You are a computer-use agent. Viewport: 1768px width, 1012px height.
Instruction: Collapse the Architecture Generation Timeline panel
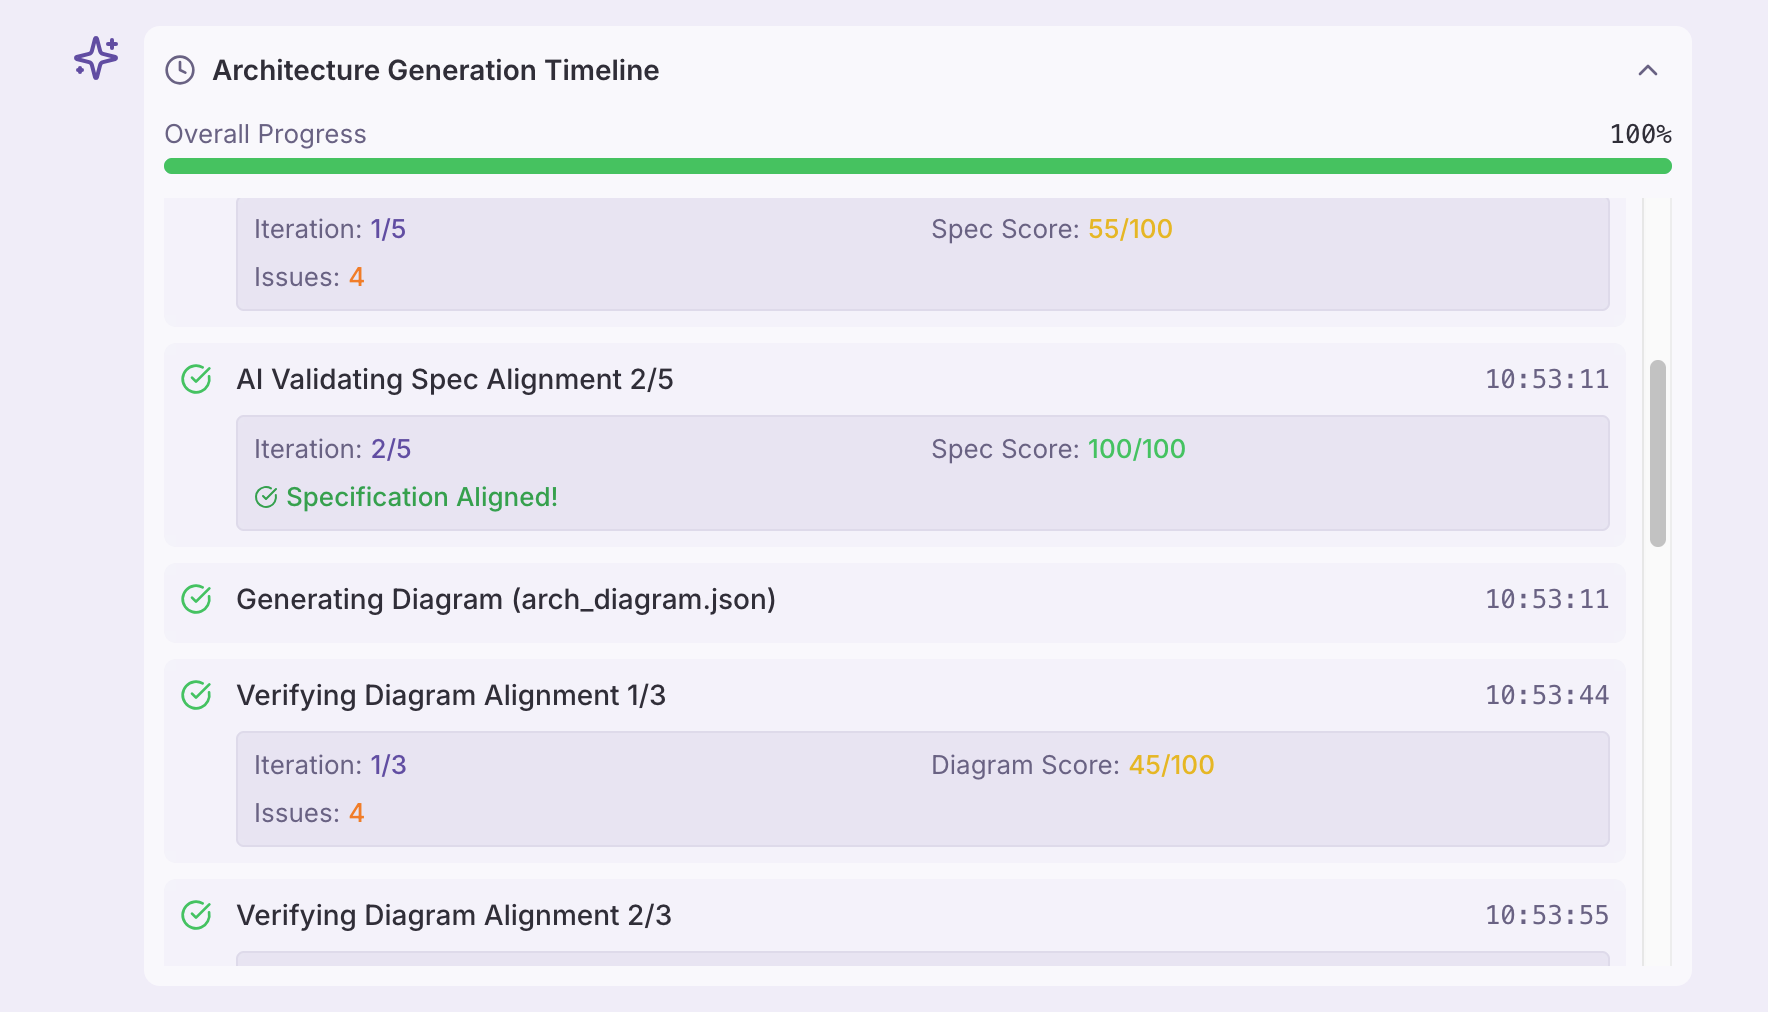click(x=1647, y=70)
